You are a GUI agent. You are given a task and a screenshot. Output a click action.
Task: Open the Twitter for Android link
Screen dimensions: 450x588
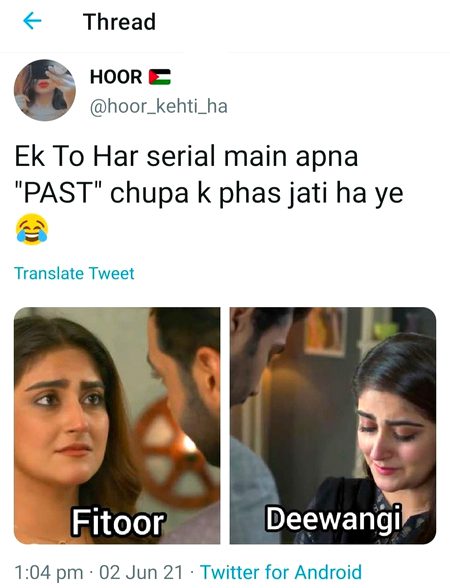coord(281,572)
